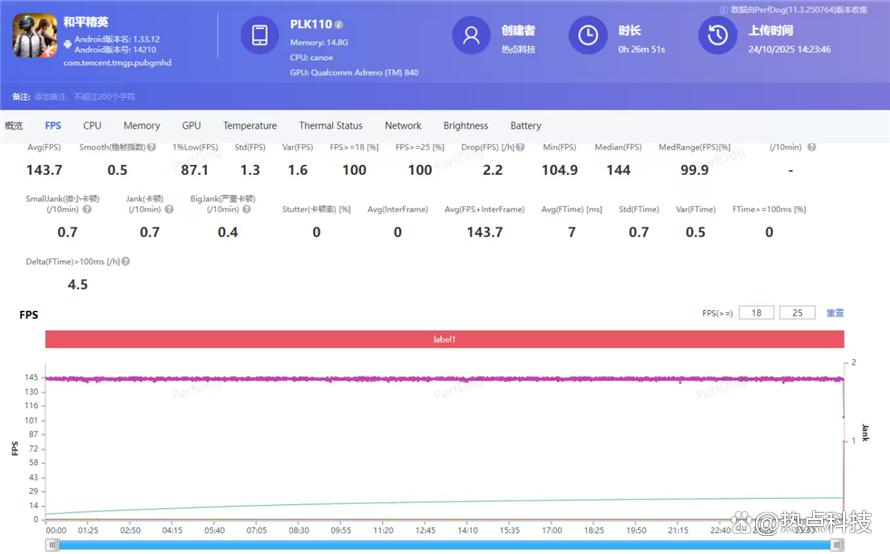
Task: Open the CPU tab
Action: point(92,125)
